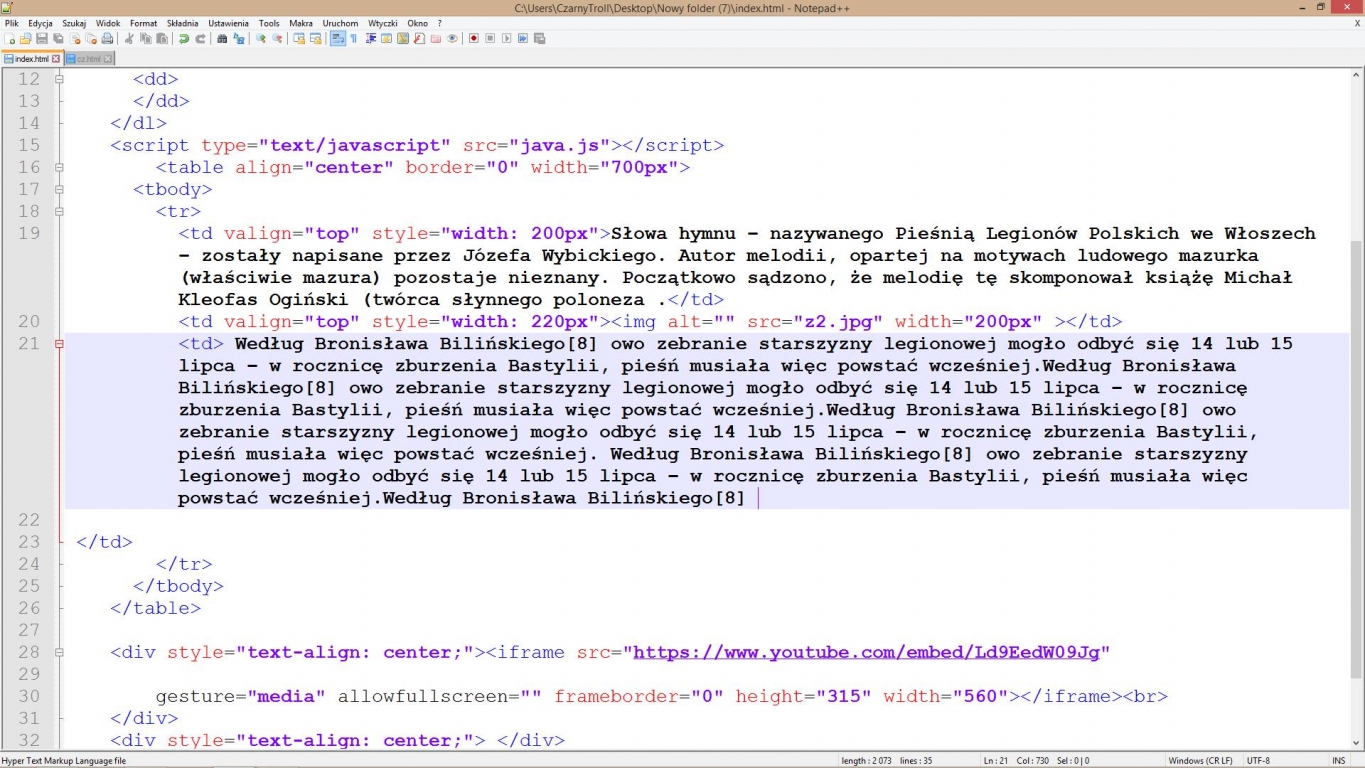This screenshot has height=768, width=1365.
Task: Open the Ustawienia menu
Action: (229, 23)
